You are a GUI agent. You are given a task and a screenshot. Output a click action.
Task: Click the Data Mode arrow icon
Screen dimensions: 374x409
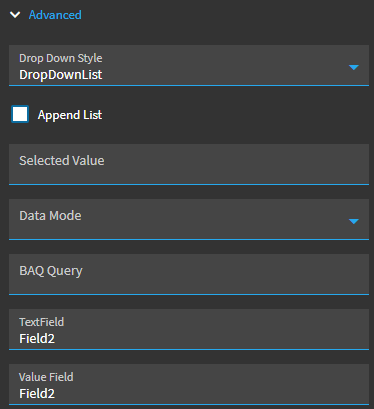click(x=353, y=221)
